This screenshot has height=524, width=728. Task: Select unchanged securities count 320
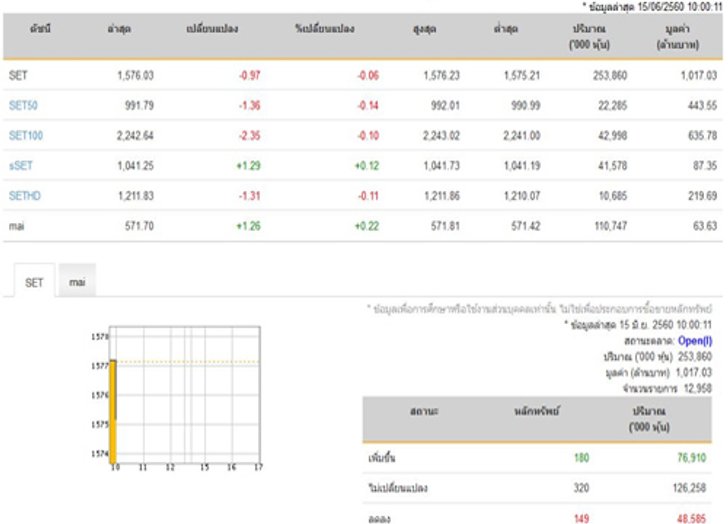tap(581, 488)
